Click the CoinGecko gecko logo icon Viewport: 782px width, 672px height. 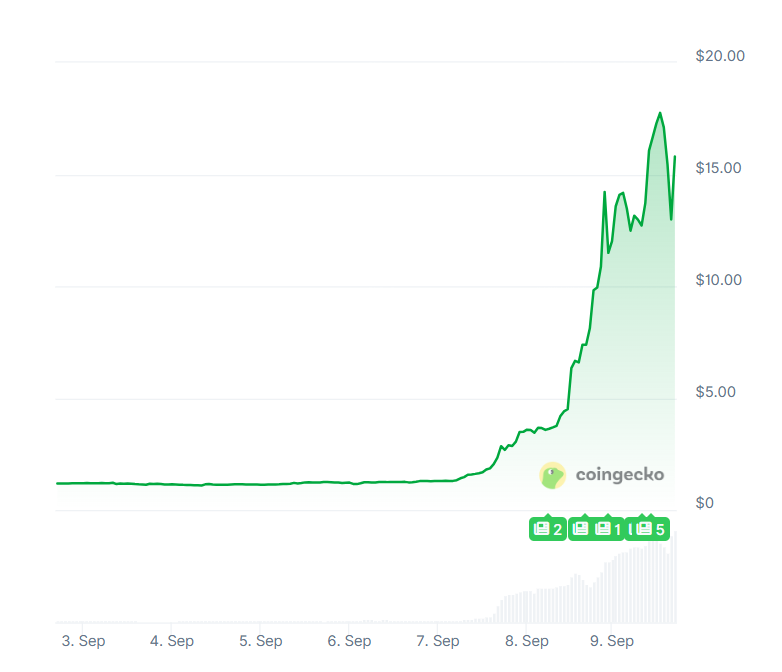tap(553, 475)
